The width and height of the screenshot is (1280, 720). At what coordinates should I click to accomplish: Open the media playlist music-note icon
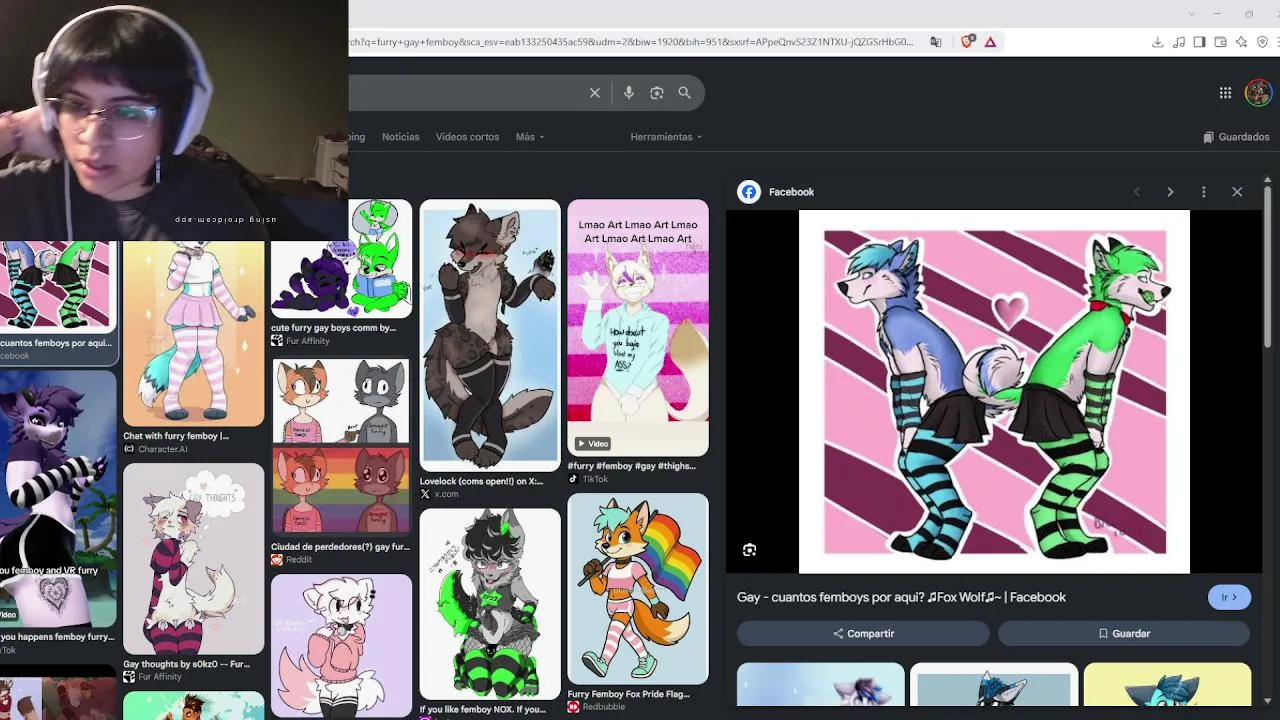[1179, 42]
